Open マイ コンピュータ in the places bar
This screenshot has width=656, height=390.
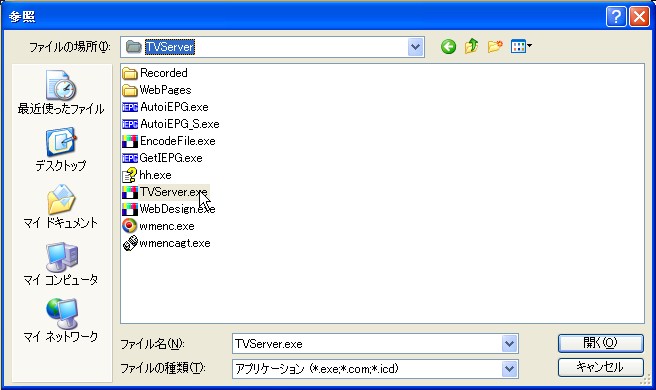(61, 263)
